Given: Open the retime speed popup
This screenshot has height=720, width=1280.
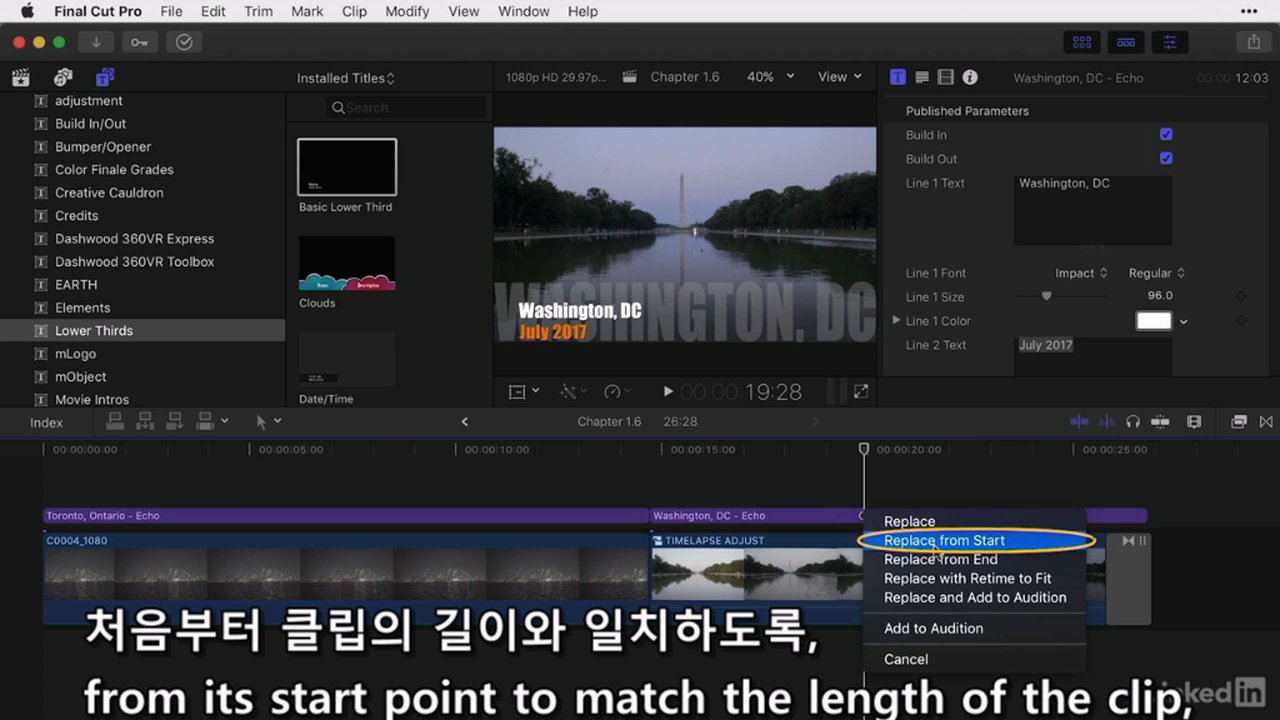Looking at the screenshot, I should click(618, 392).
